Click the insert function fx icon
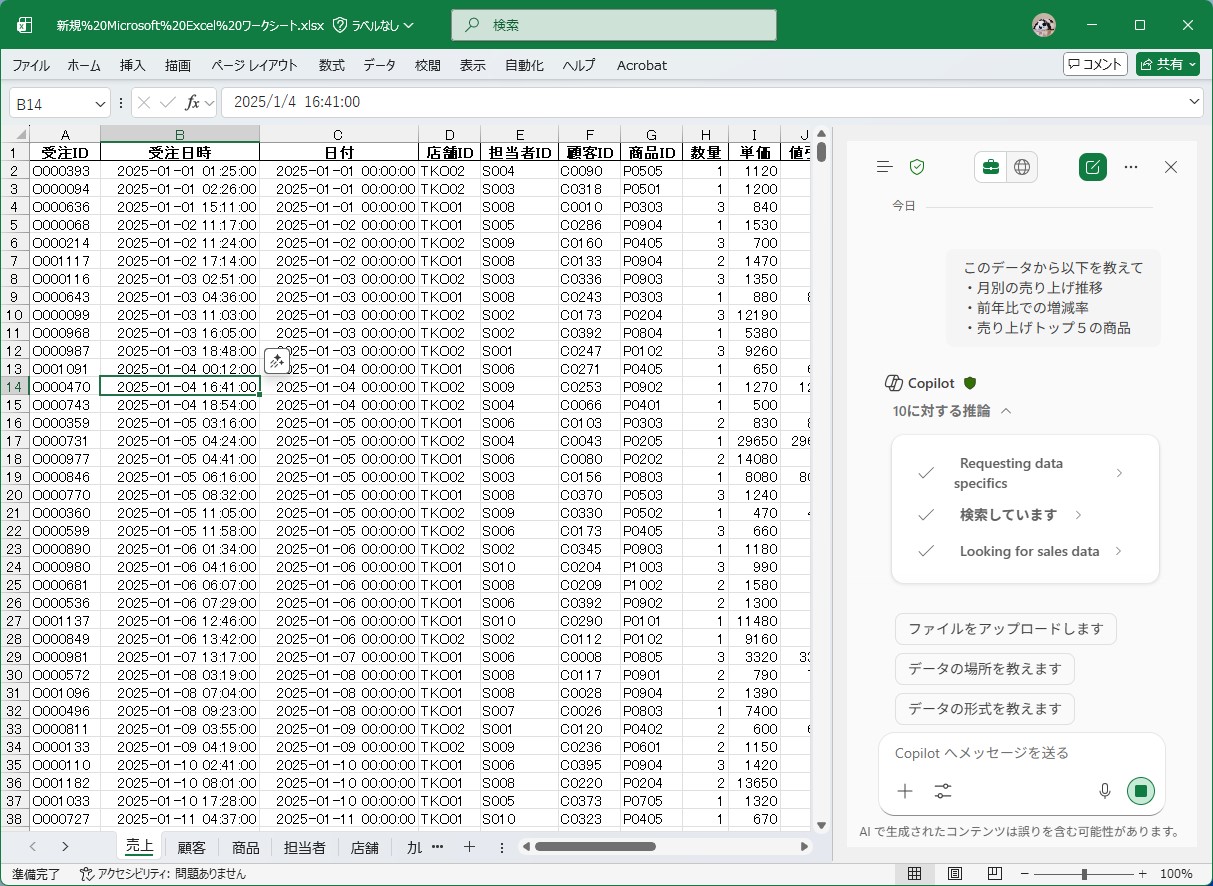This screenshot has height=886, width=1213. [x=193, y=103]
